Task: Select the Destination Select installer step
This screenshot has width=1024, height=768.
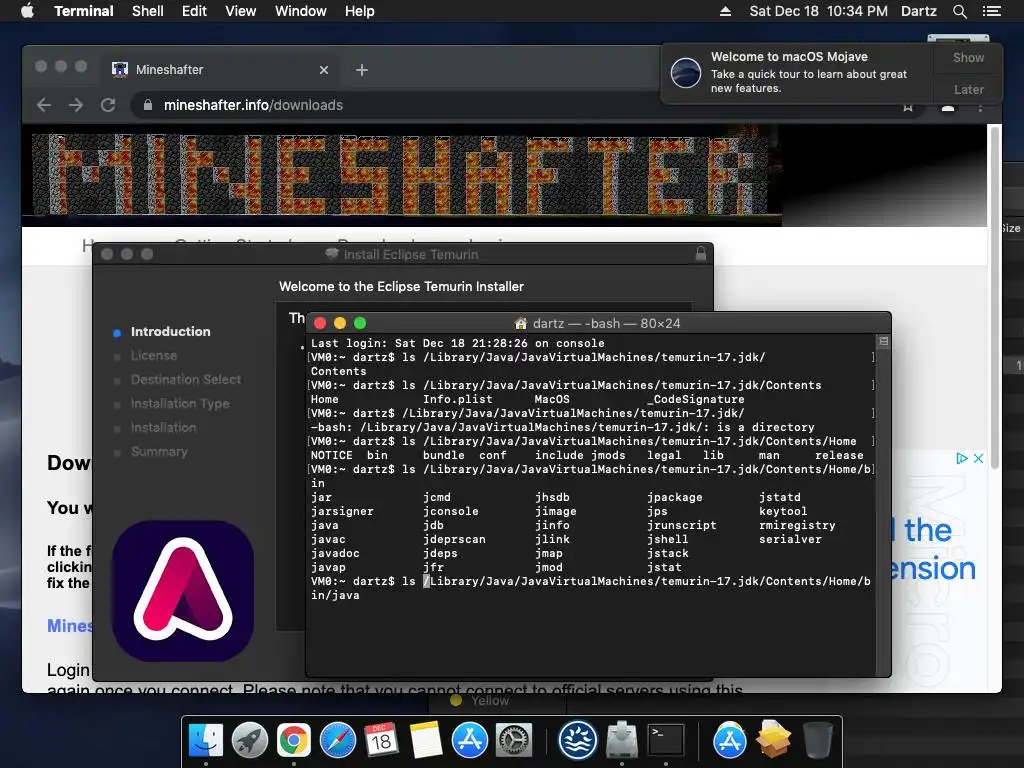Action: click(185, 379)
